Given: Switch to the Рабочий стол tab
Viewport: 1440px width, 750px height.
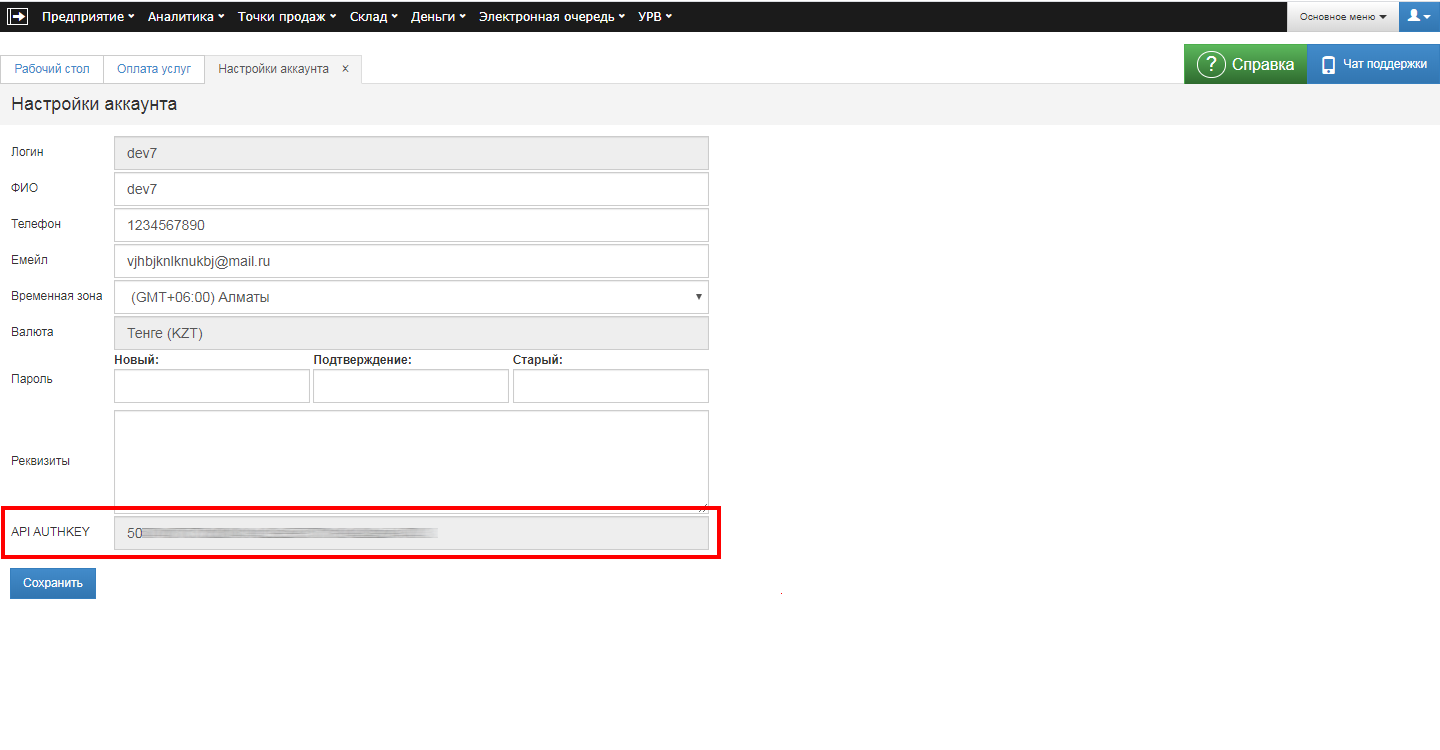Looking at the screenshot, I should [x=52, y=69].
